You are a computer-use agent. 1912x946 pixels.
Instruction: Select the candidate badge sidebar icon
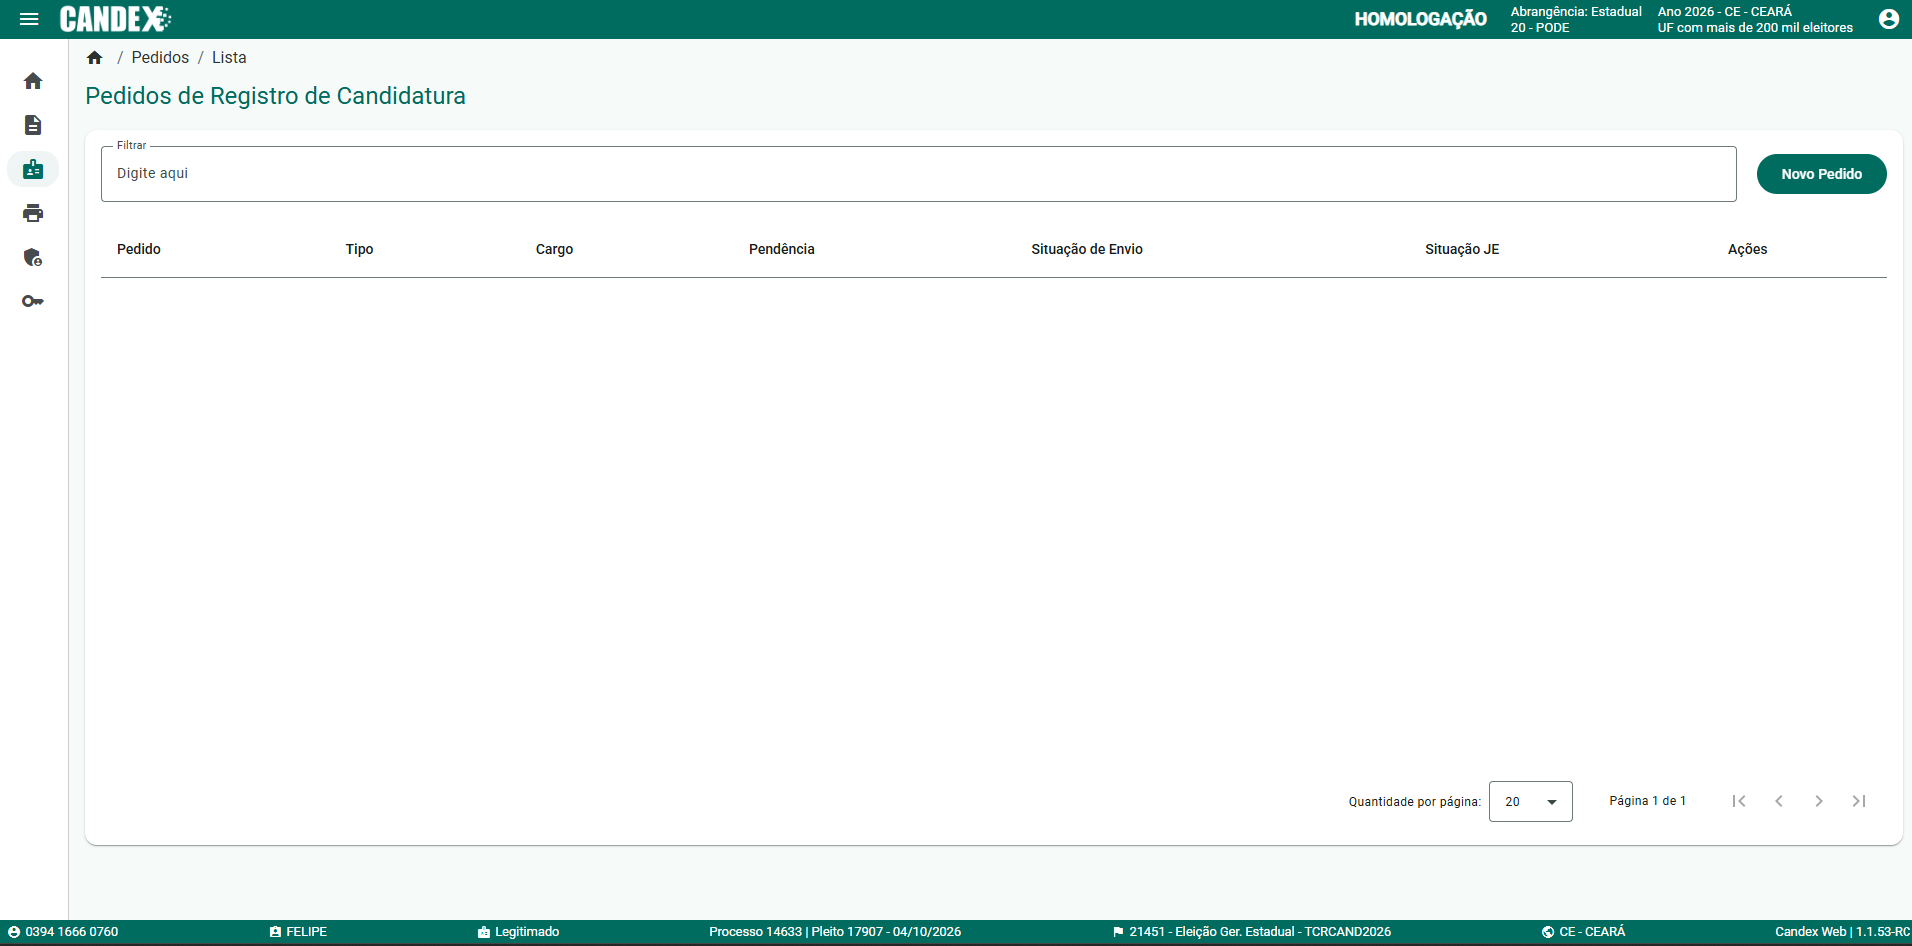coord(33,169)
